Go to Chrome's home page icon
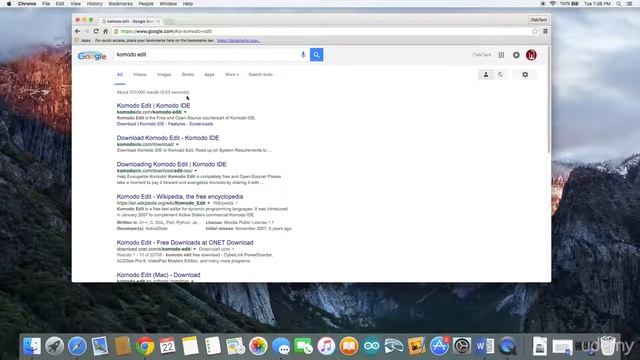The width and height of the screenshot is (640, 360). click(105, 31)
